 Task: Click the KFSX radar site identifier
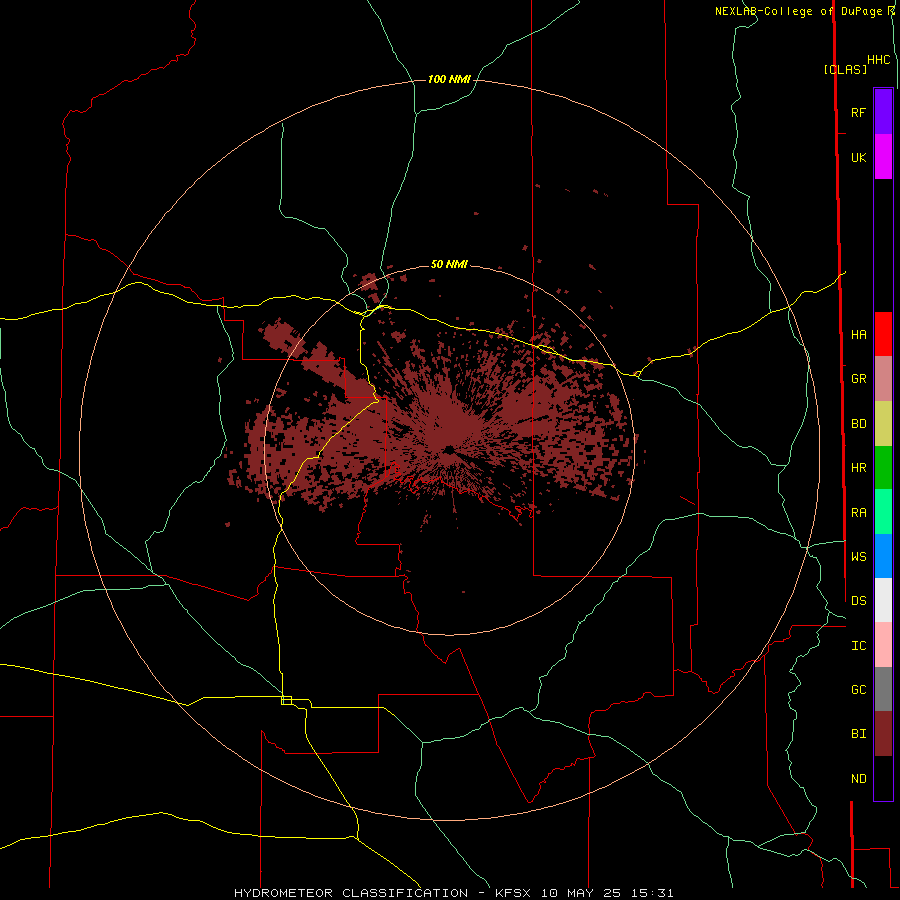[x=514, y=893]
